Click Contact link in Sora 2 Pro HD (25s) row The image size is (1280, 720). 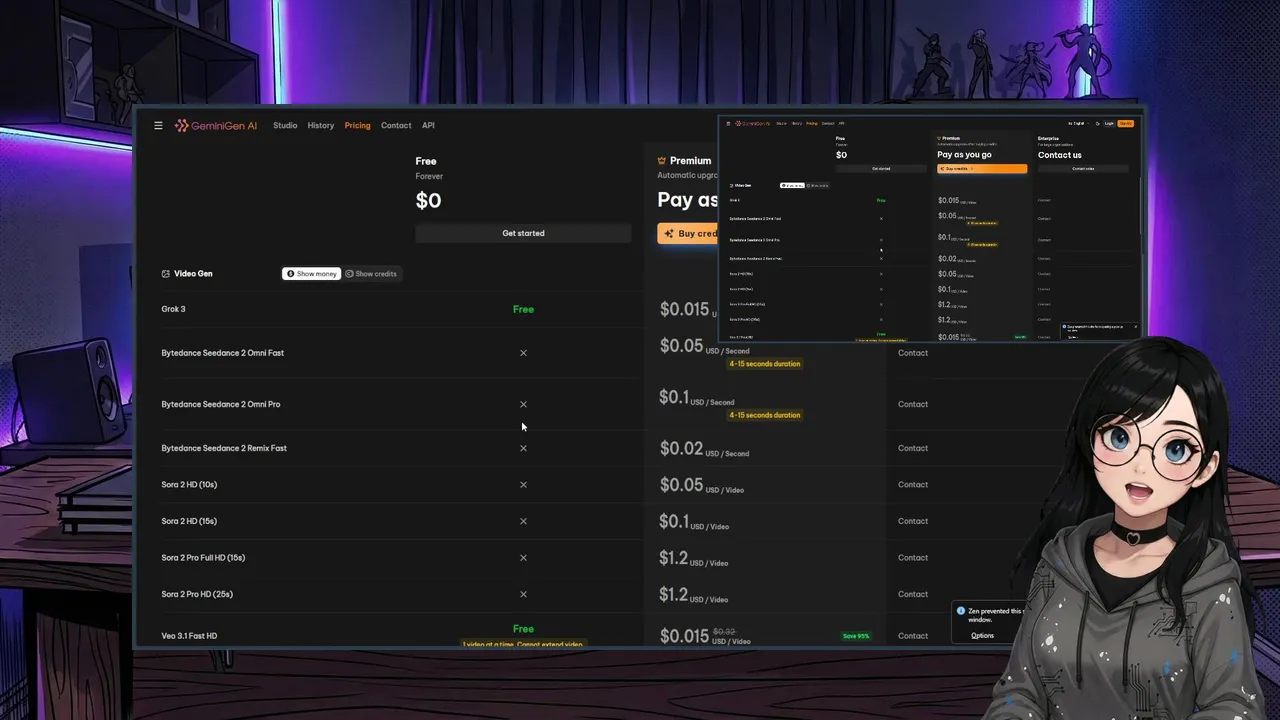click(x=913, y=594)
